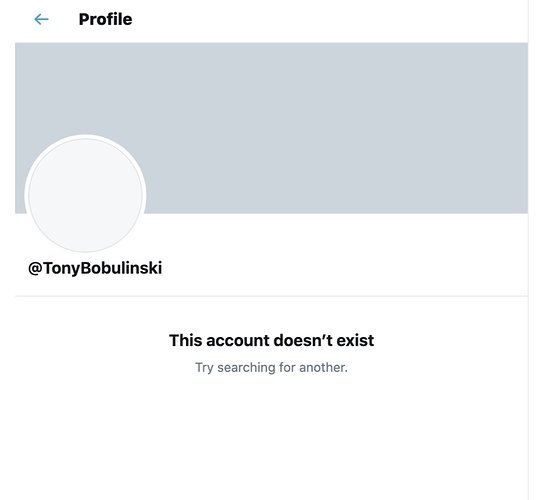Click the "Try searching for another." text
Image resolution: width=555 pixels, height=500 pixels.
click(271, 367)
